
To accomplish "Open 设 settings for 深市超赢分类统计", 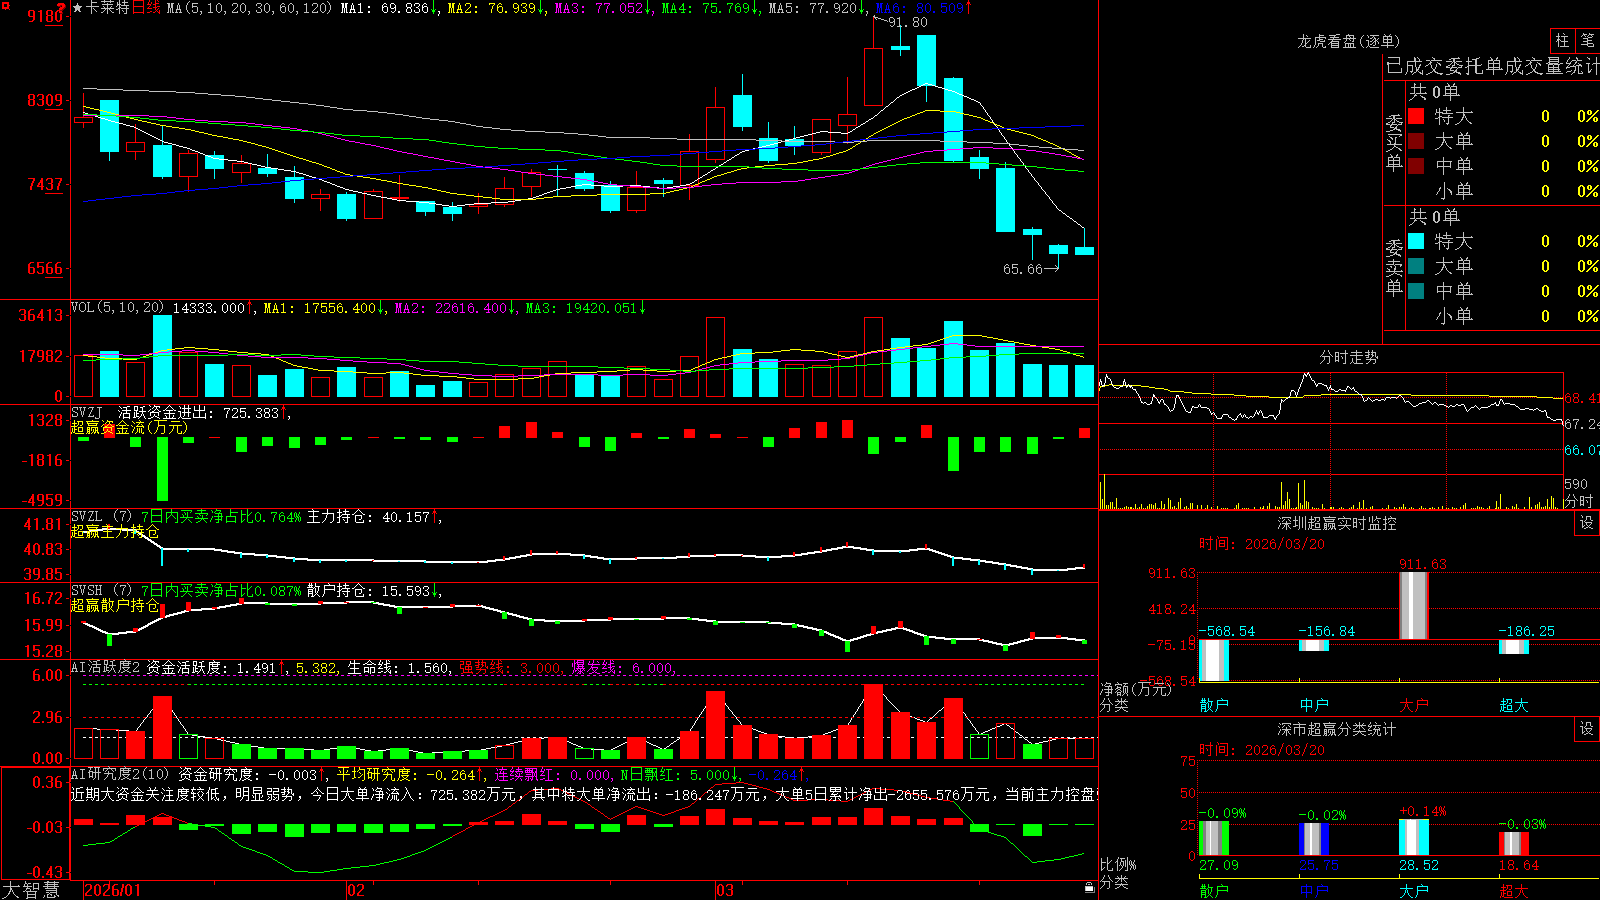I will [1587, 729].
